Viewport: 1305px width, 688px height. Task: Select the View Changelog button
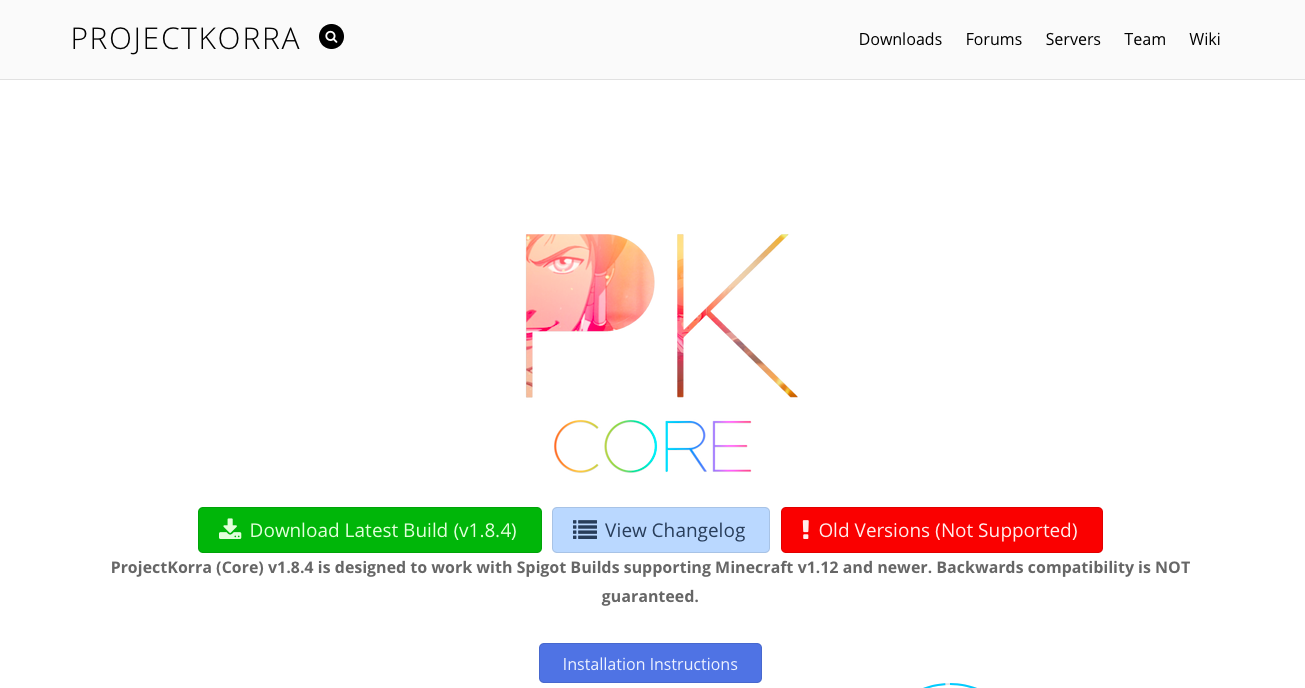(x=661, y=530)
